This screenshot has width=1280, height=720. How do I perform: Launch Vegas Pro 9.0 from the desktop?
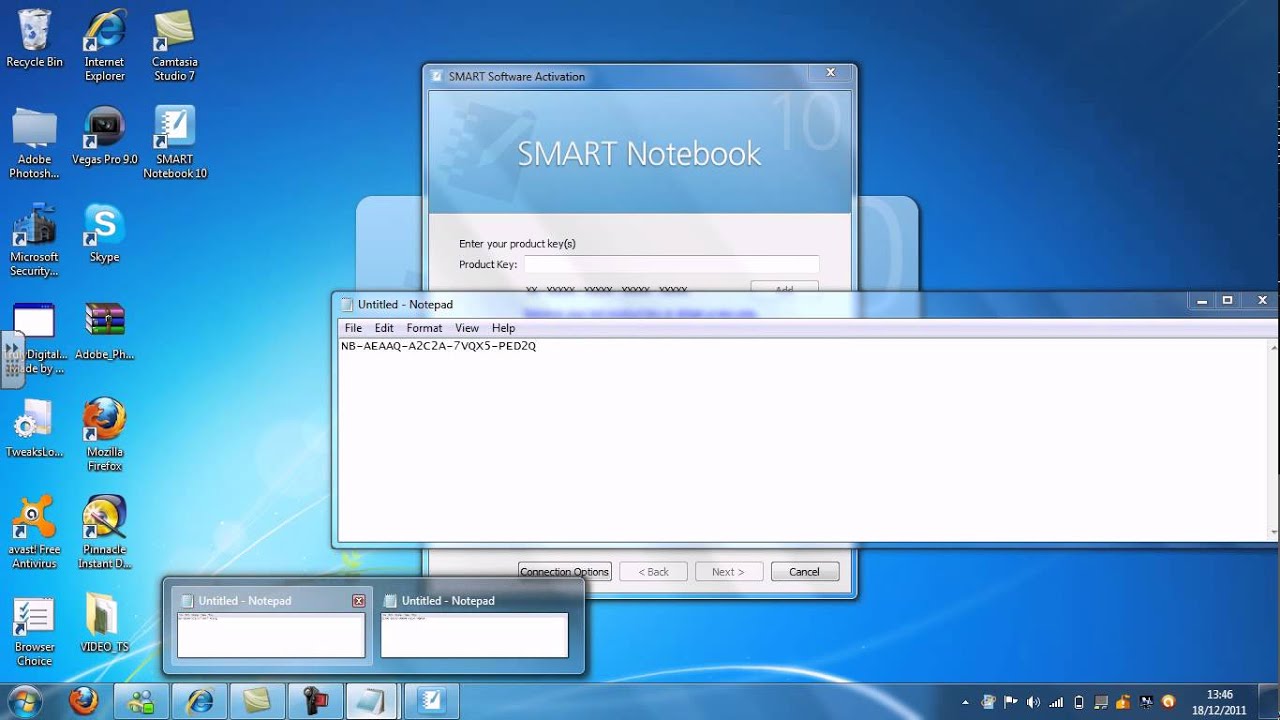[105, 130]
